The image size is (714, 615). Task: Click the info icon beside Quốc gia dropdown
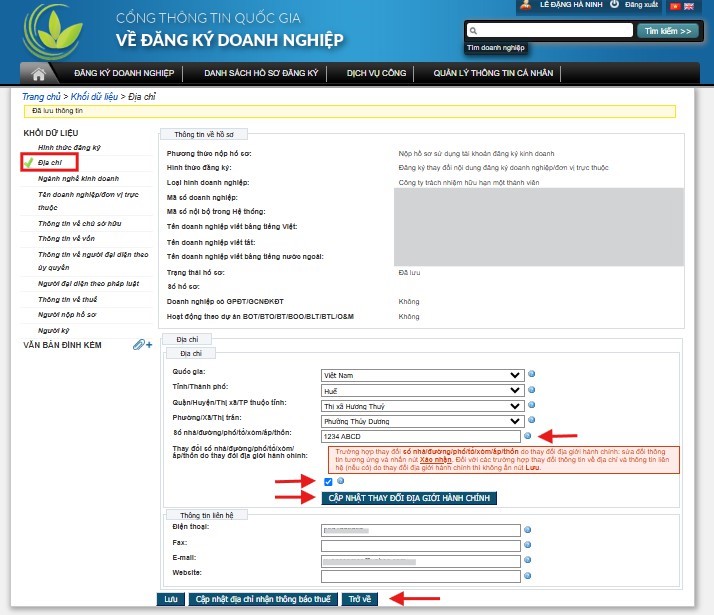533,375
